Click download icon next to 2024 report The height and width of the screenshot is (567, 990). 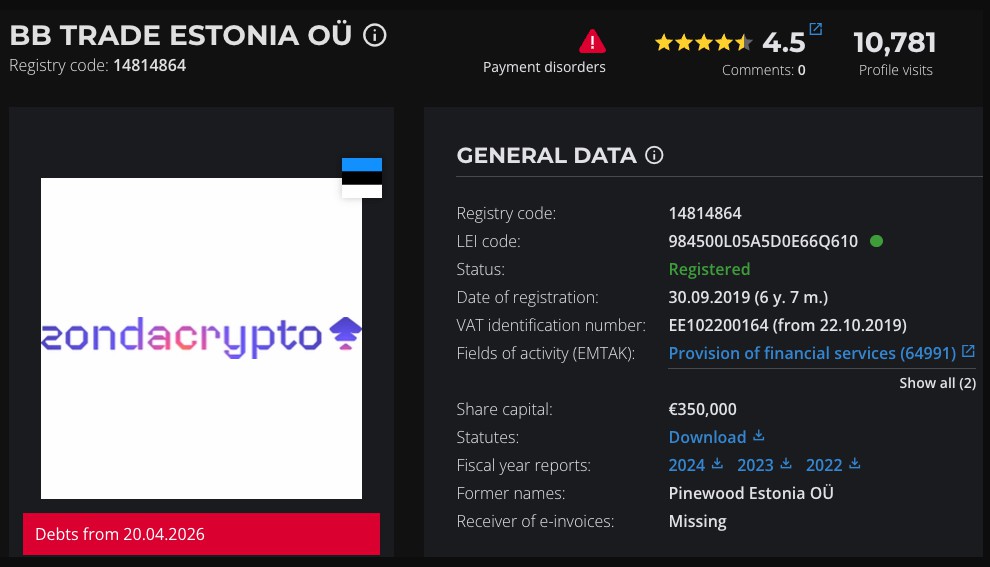pyautogui.click(x=717, y=463)
